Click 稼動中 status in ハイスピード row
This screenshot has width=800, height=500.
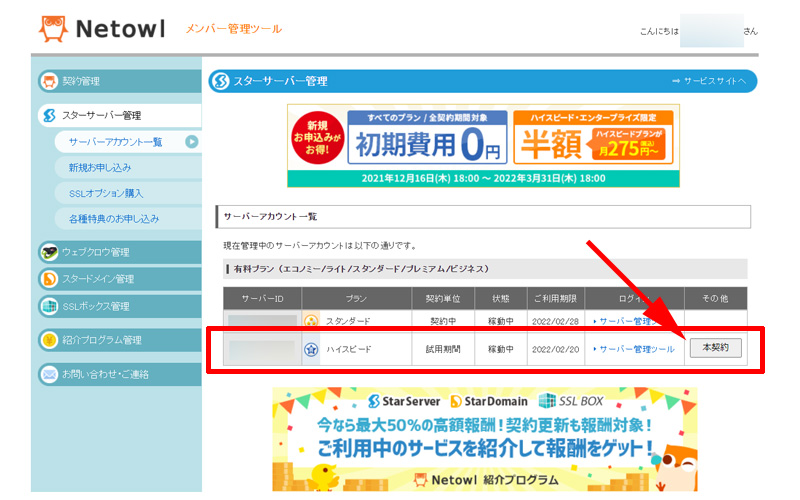pos(501,349)
